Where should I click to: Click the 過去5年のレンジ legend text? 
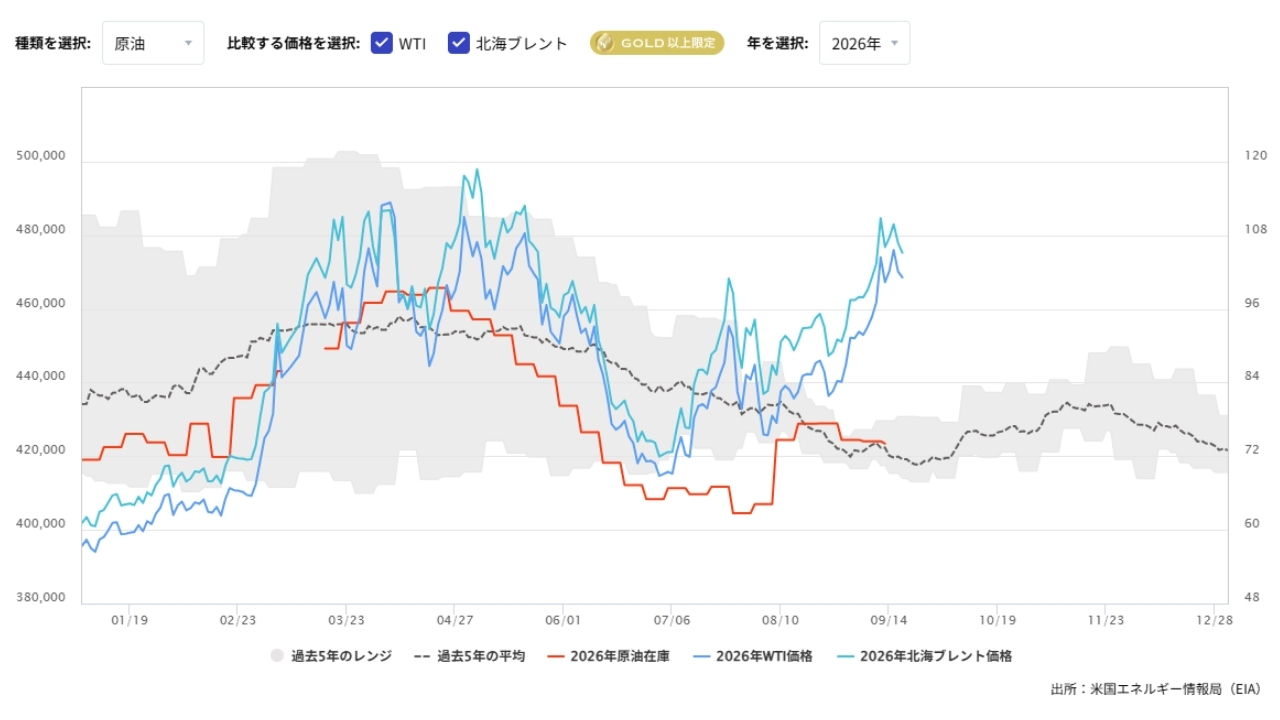click(x=340, y=656)
